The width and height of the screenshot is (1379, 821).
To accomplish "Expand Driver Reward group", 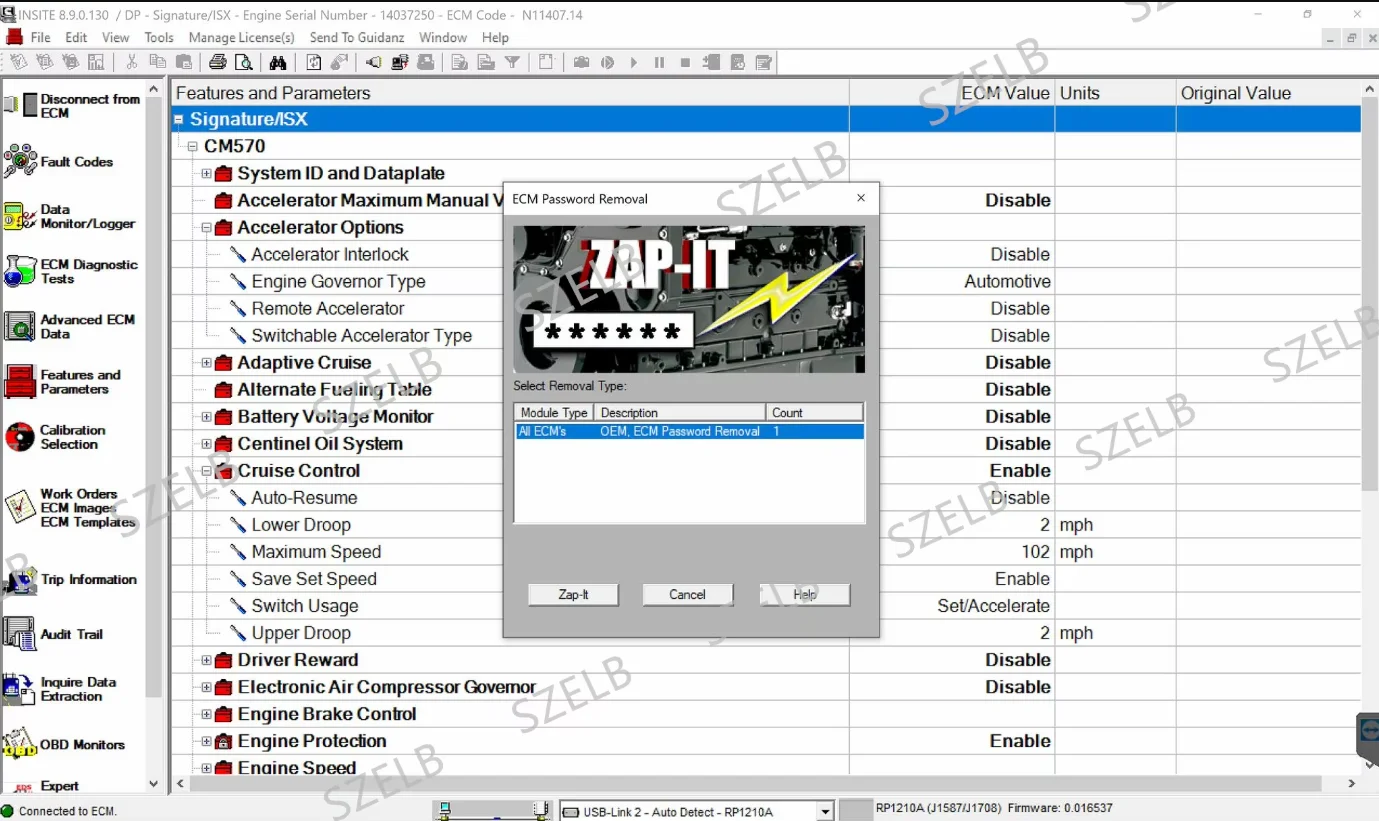I will 207,660.
